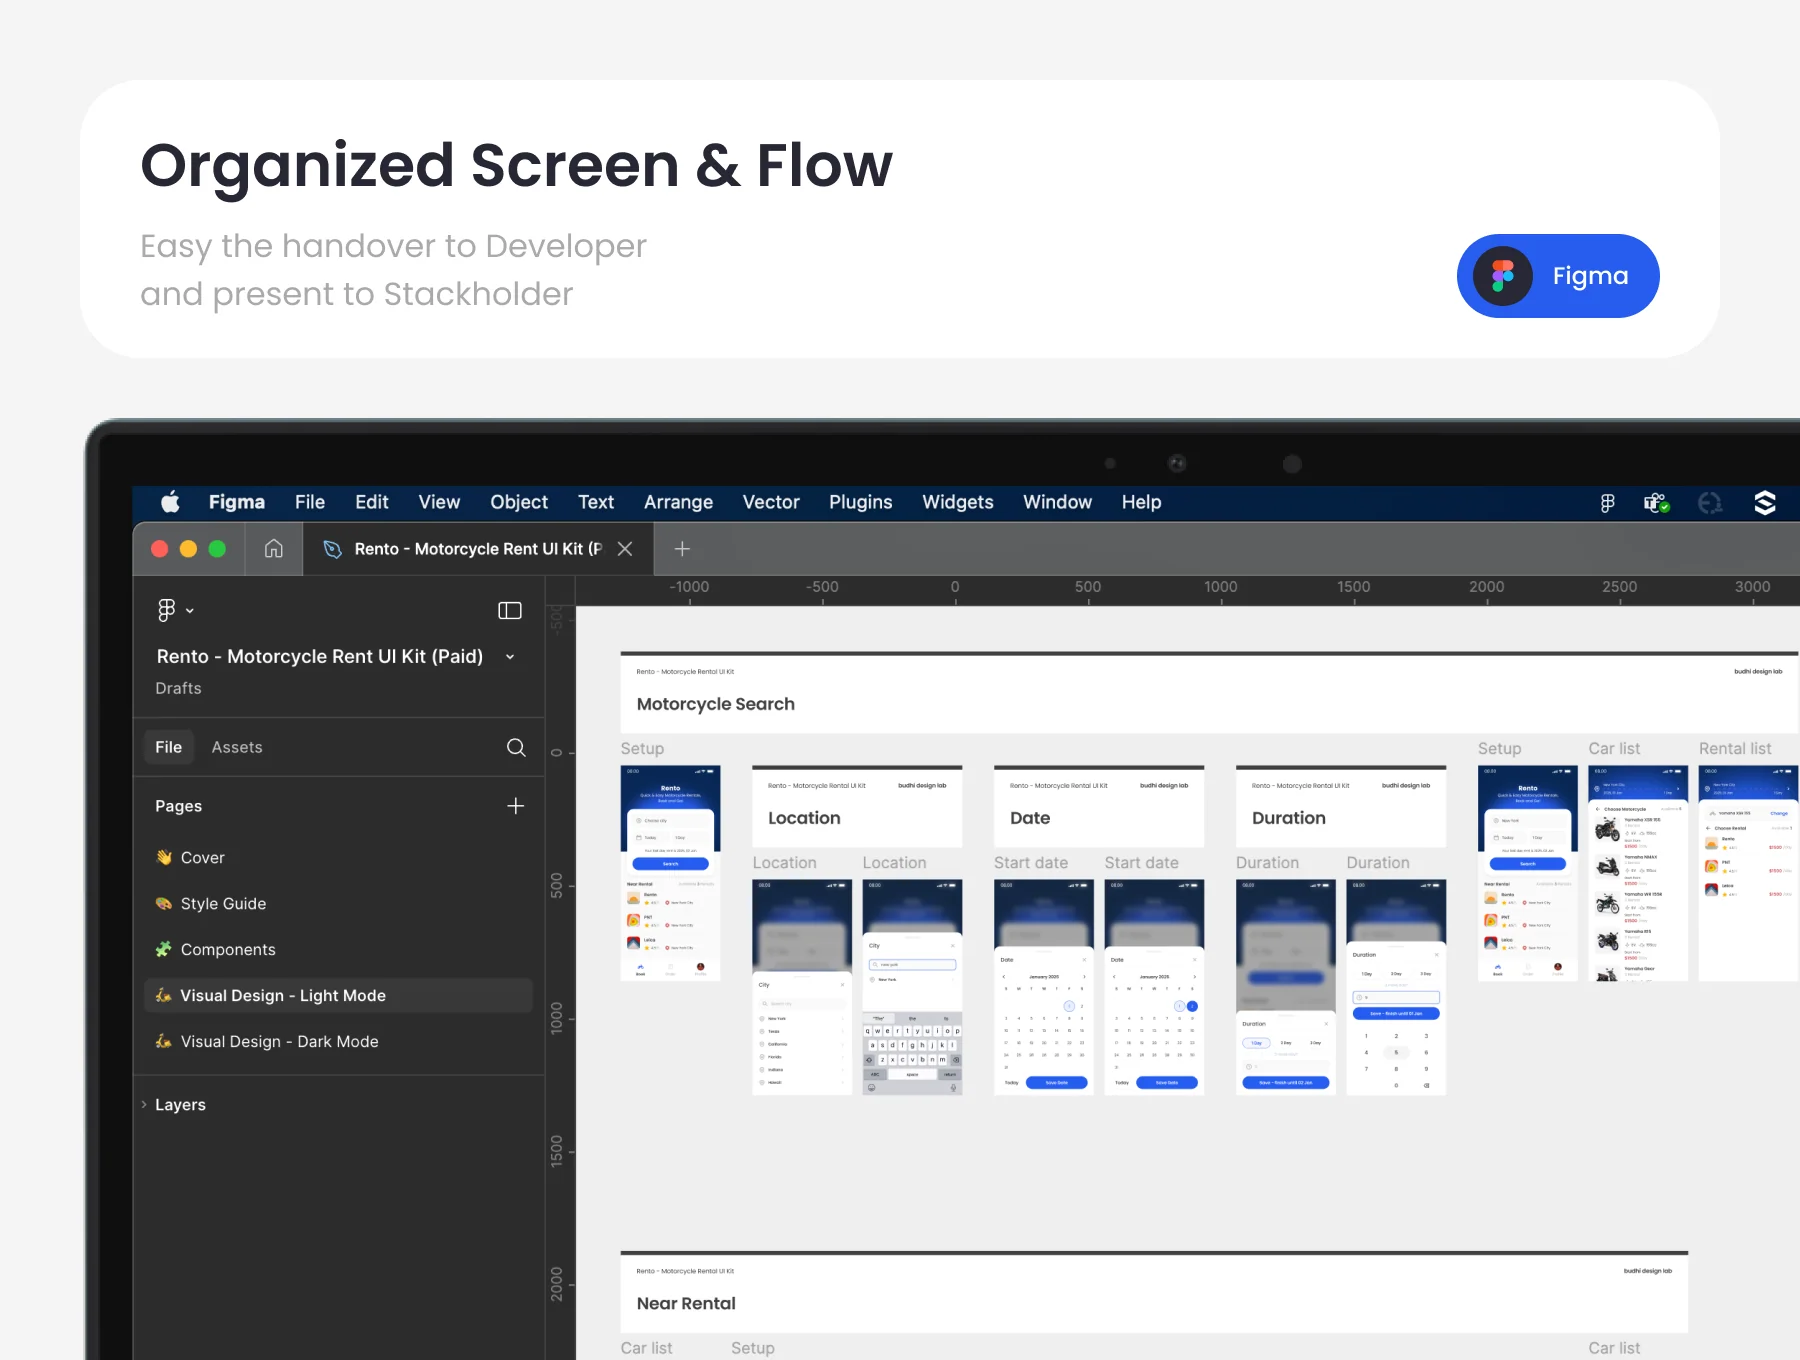This screenshot has height=1360, width=1800.
Task: Open a new tab with plus button
Action: [682, 549]
